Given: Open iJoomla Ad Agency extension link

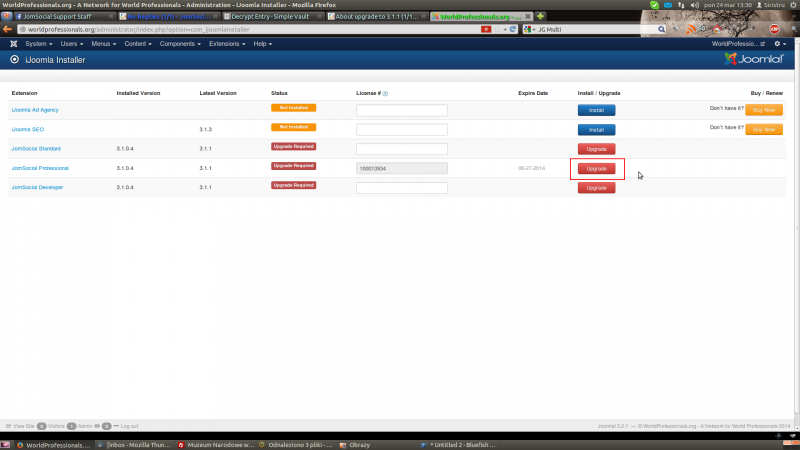Looking at the screenshot, I should [x=35, y=110].
